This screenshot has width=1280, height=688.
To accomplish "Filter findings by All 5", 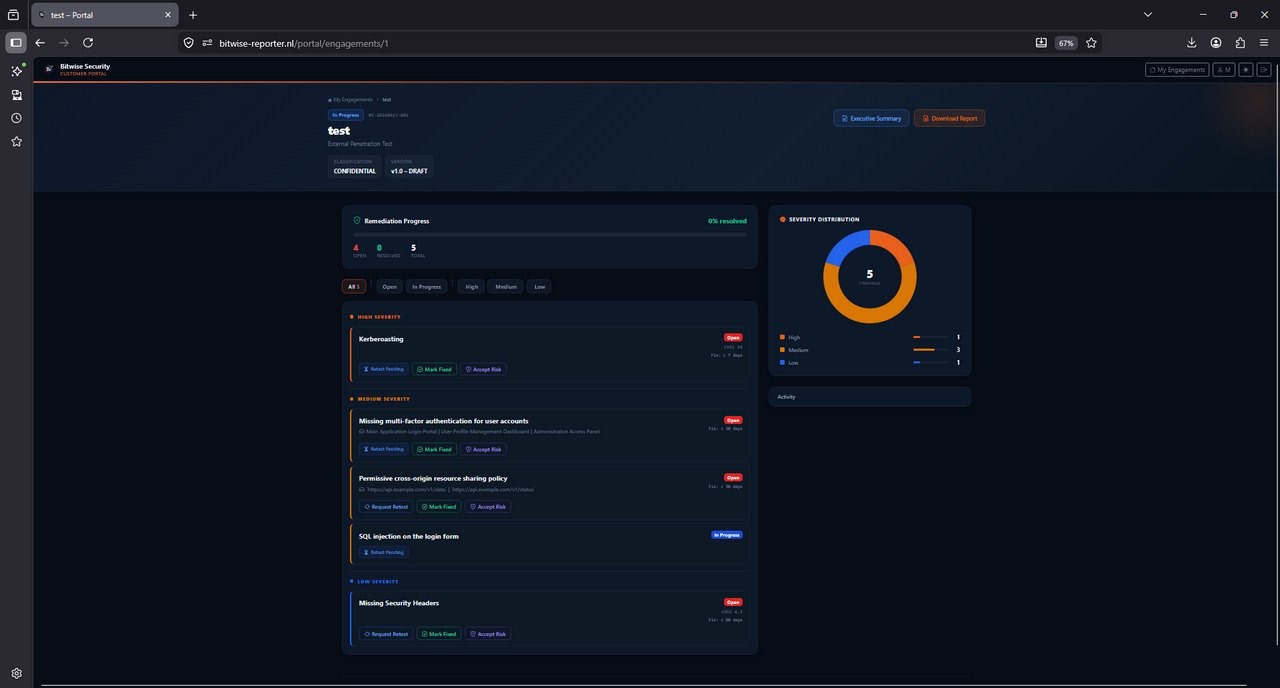I will click(354, 287).
